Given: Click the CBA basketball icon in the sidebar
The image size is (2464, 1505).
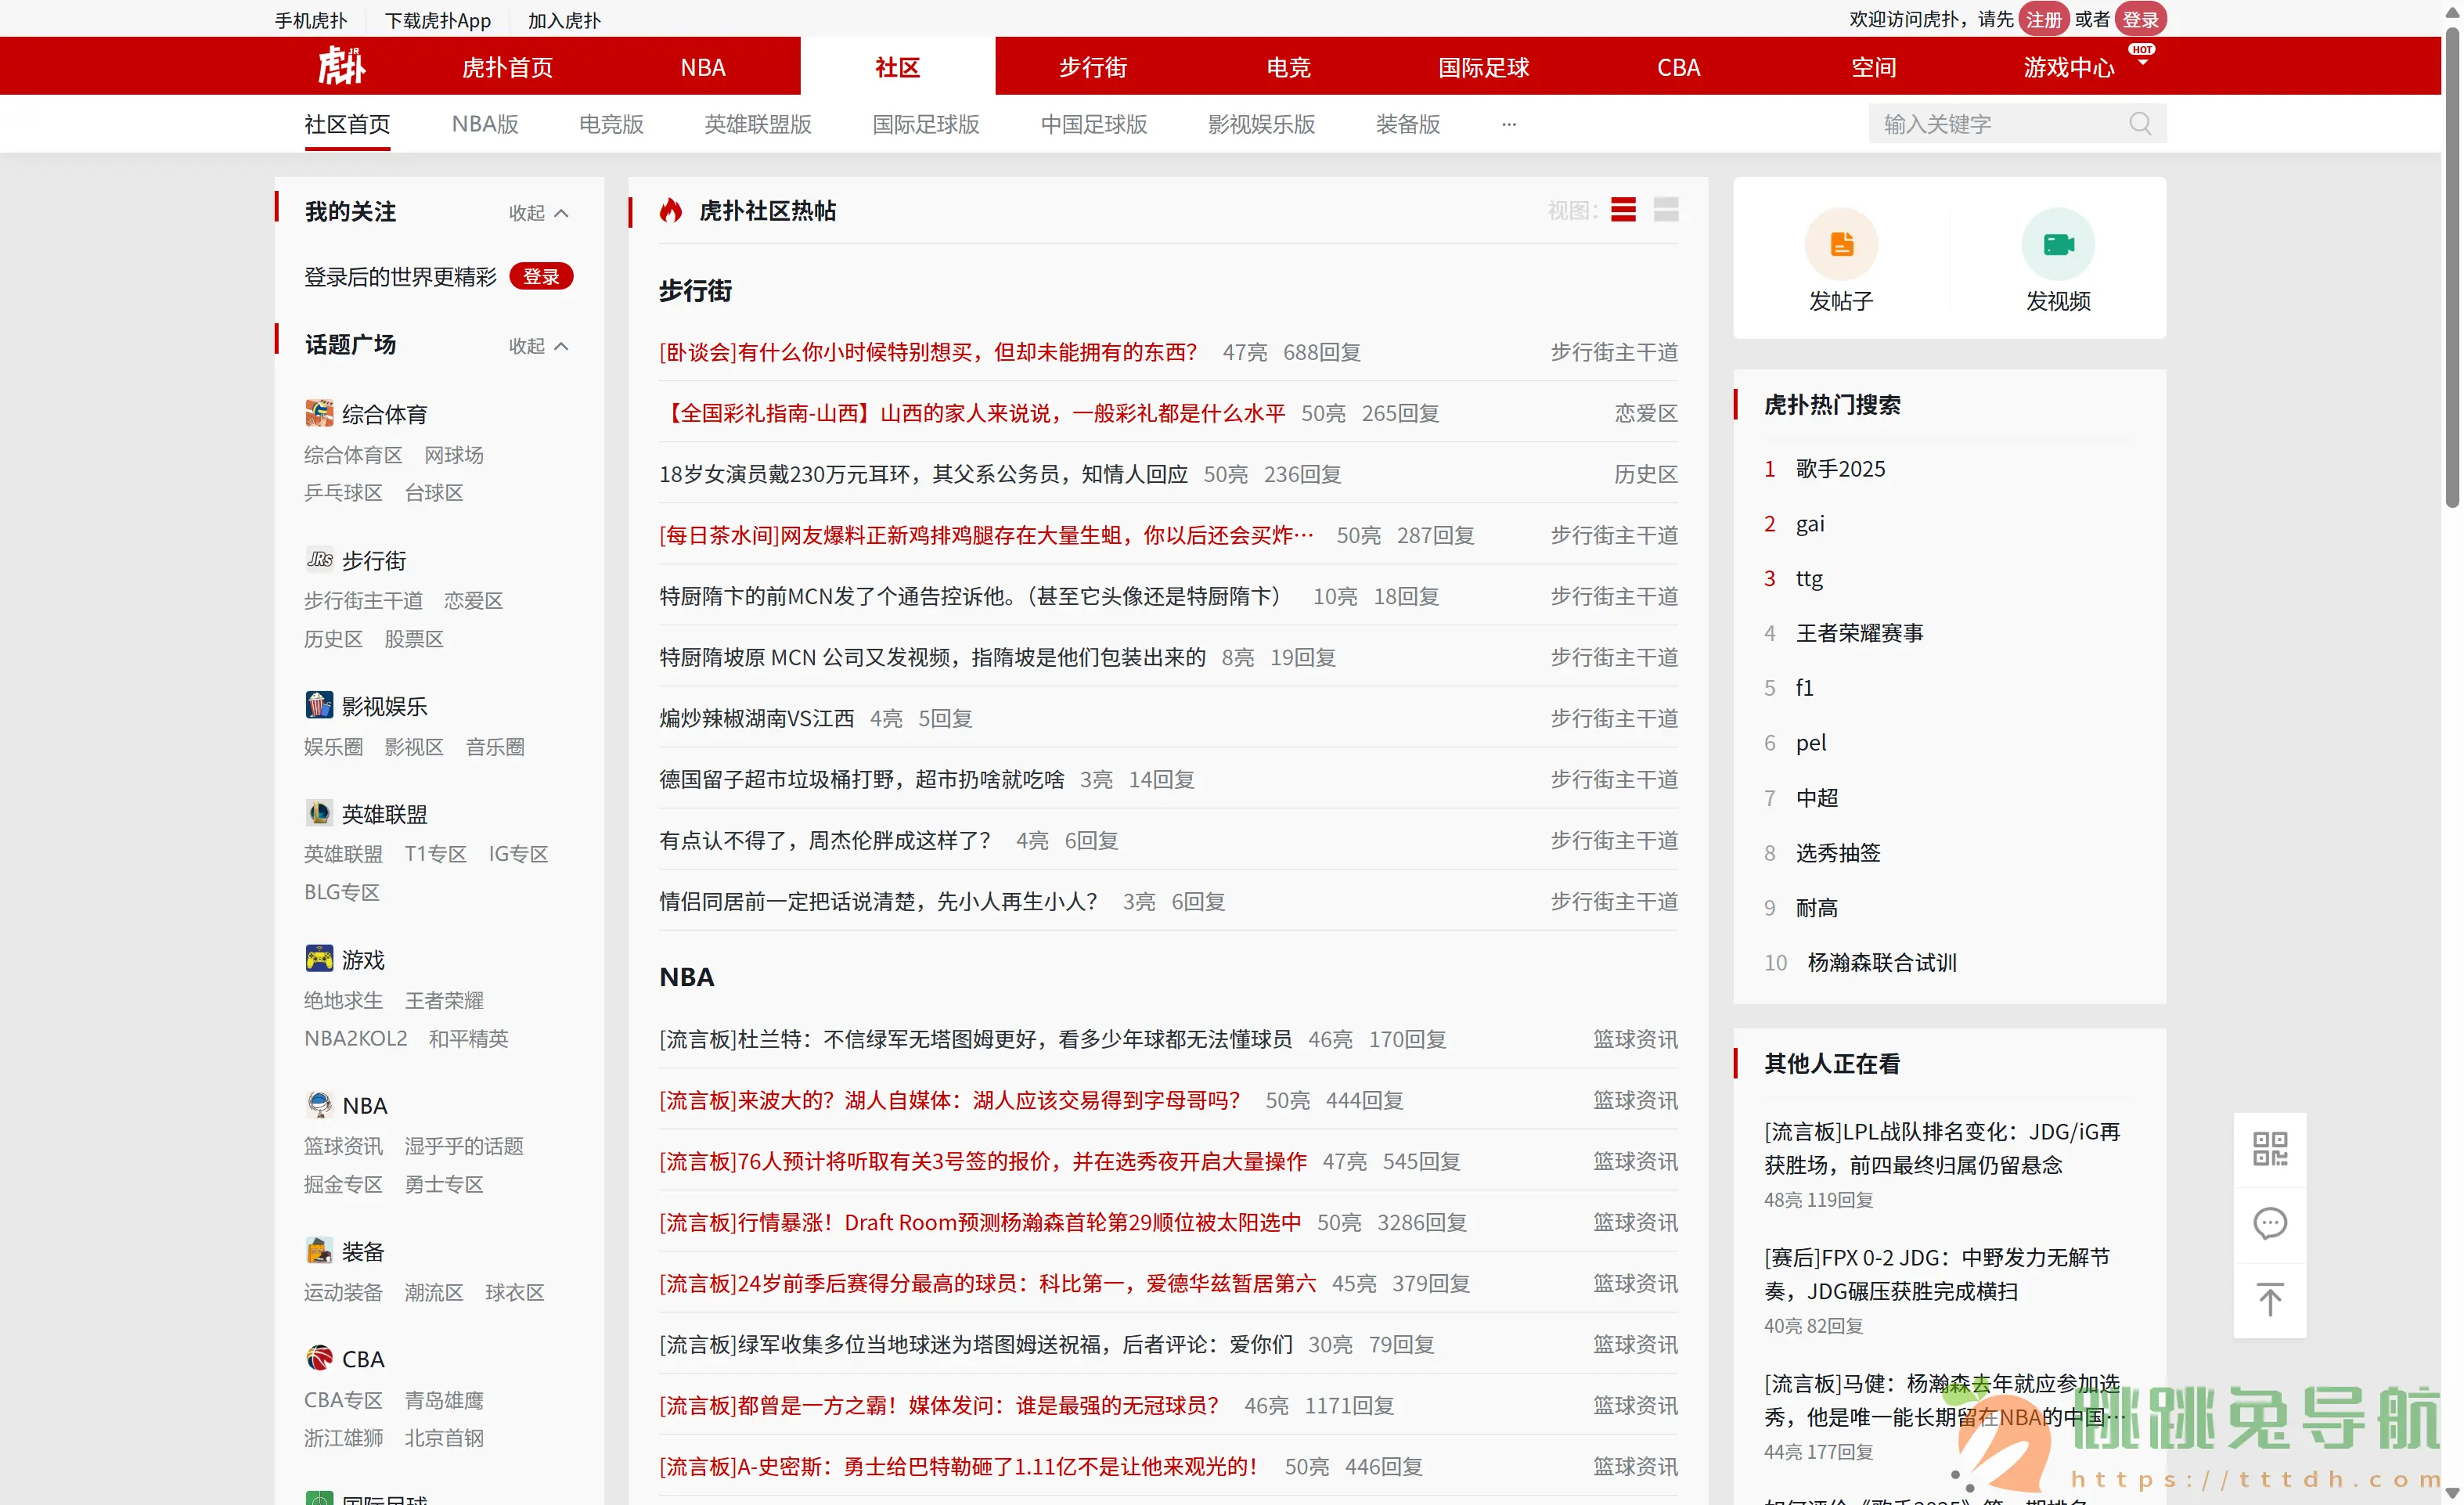Looking at the screenshot, I should 319,1358.
